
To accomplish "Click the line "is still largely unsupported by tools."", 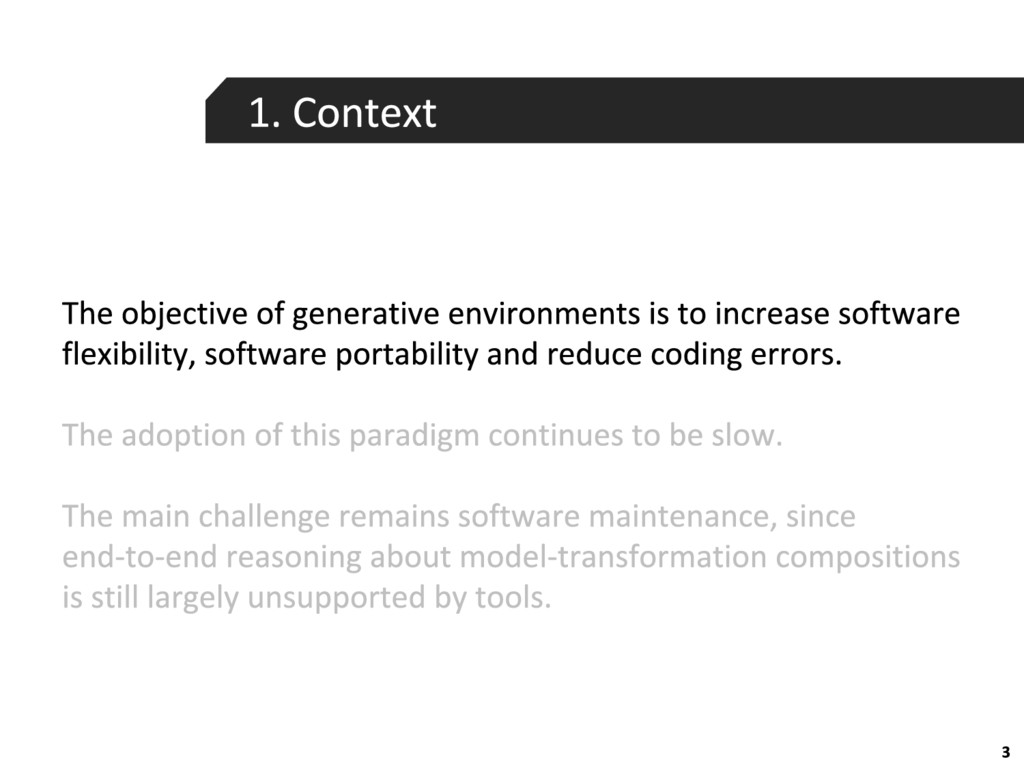I will (x=306, y=598).
